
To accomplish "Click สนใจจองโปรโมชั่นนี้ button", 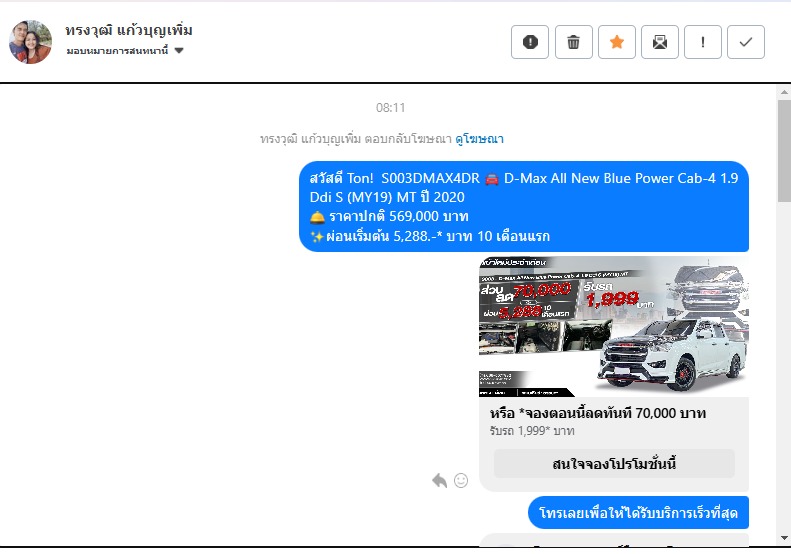I will click(x=614, y=464).
